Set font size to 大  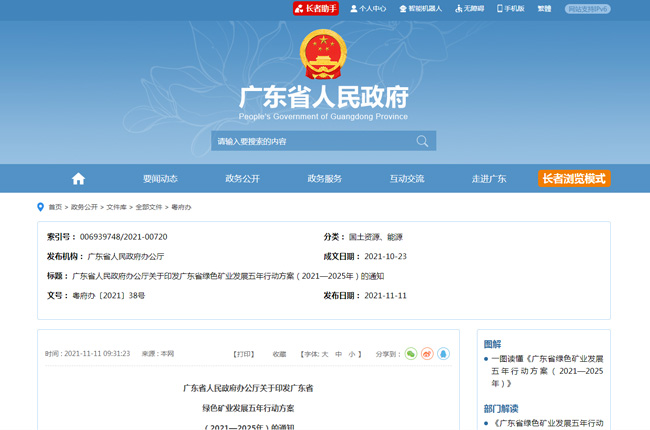[325, 354]
